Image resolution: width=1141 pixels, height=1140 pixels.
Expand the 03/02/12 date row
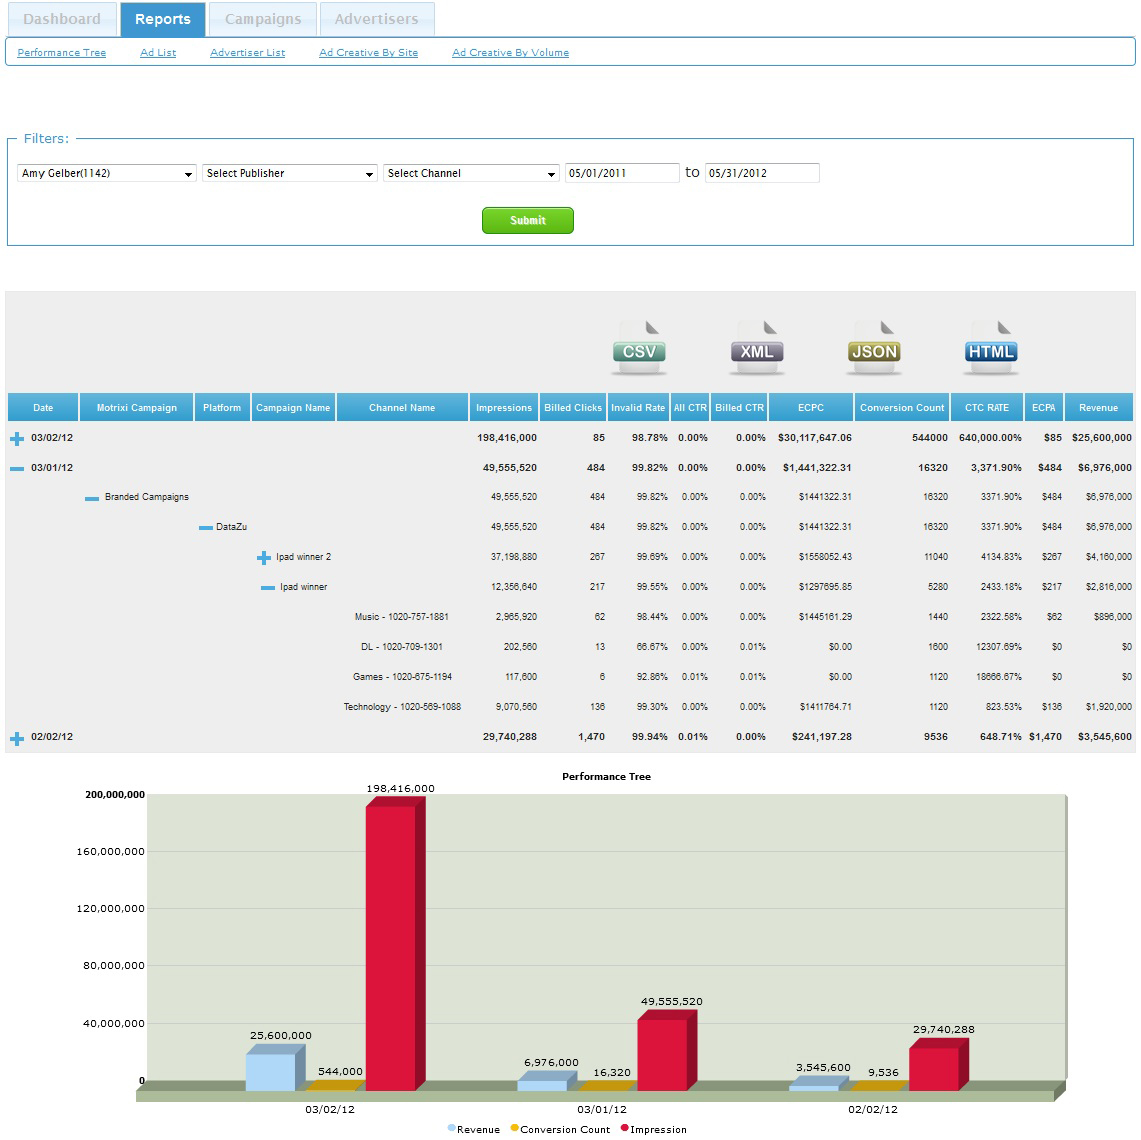click(17, 438)
